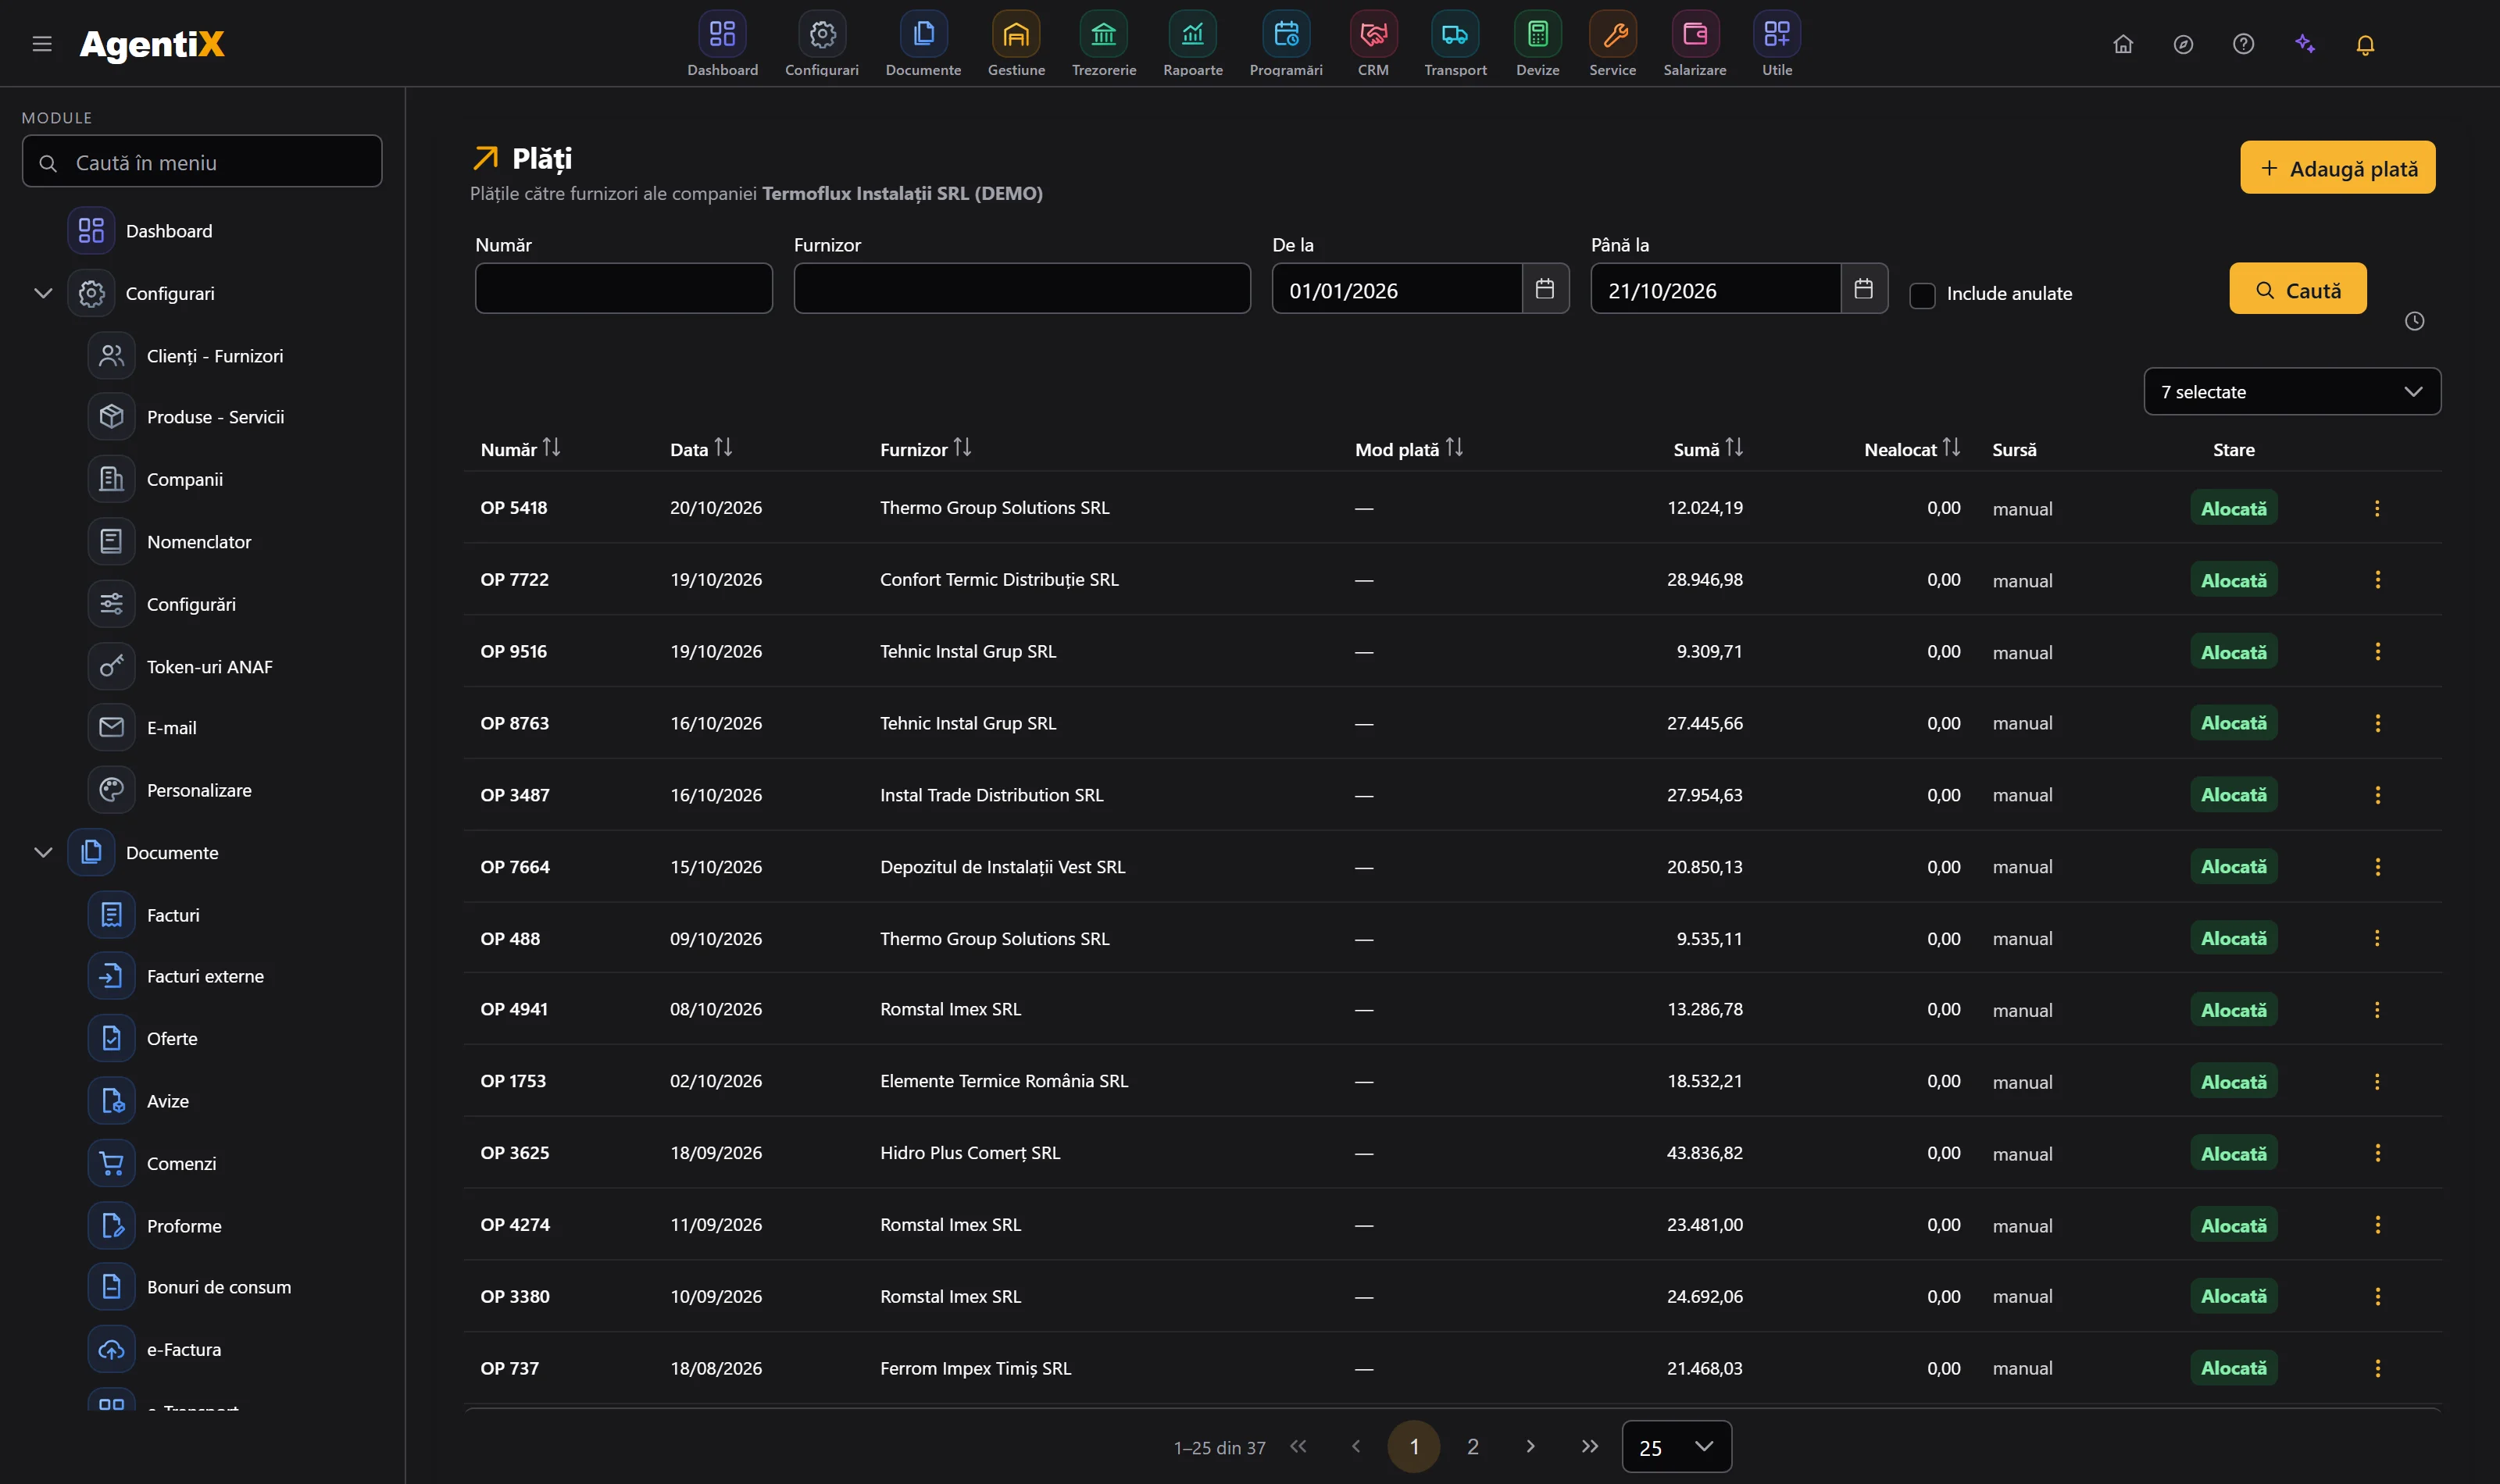The image size is (2500, 1484).
Task: Open the Devize module icon
Action: (1537, 35)
